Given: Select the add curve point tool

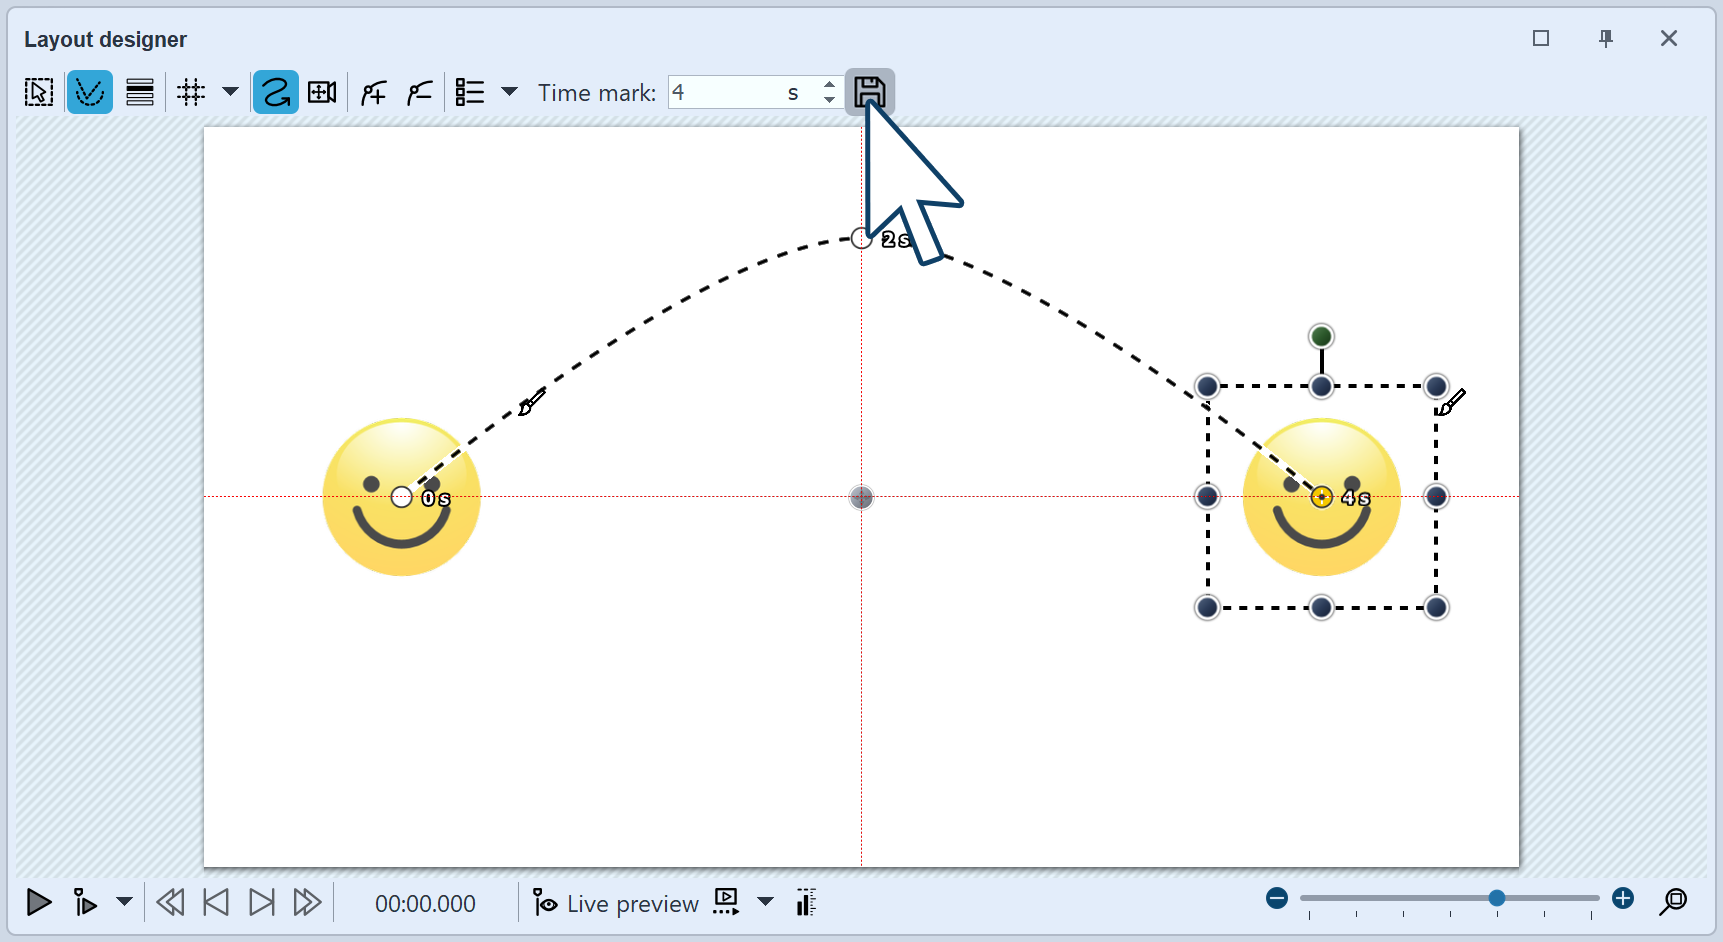Looking at the screenshot, I should pos(372,91).
